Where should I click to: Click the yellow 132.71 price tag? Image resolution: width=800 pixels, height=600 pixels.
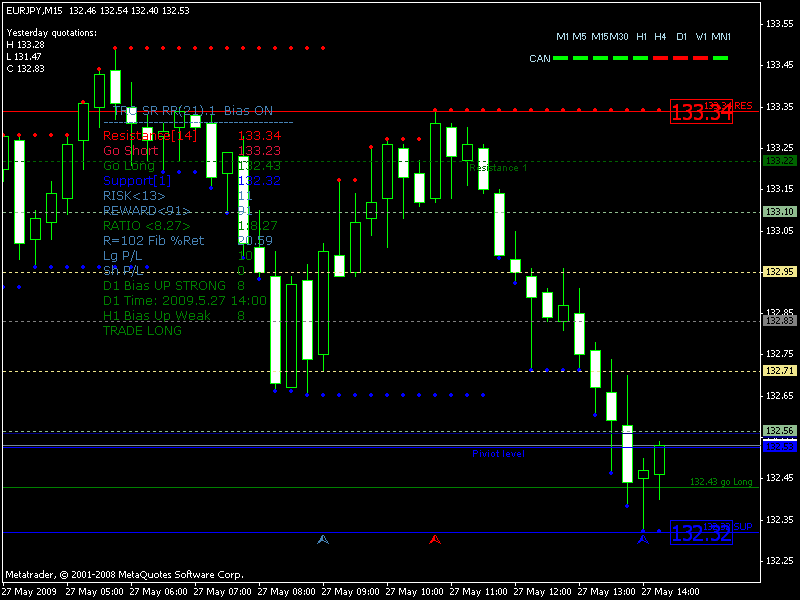(780, 370)
